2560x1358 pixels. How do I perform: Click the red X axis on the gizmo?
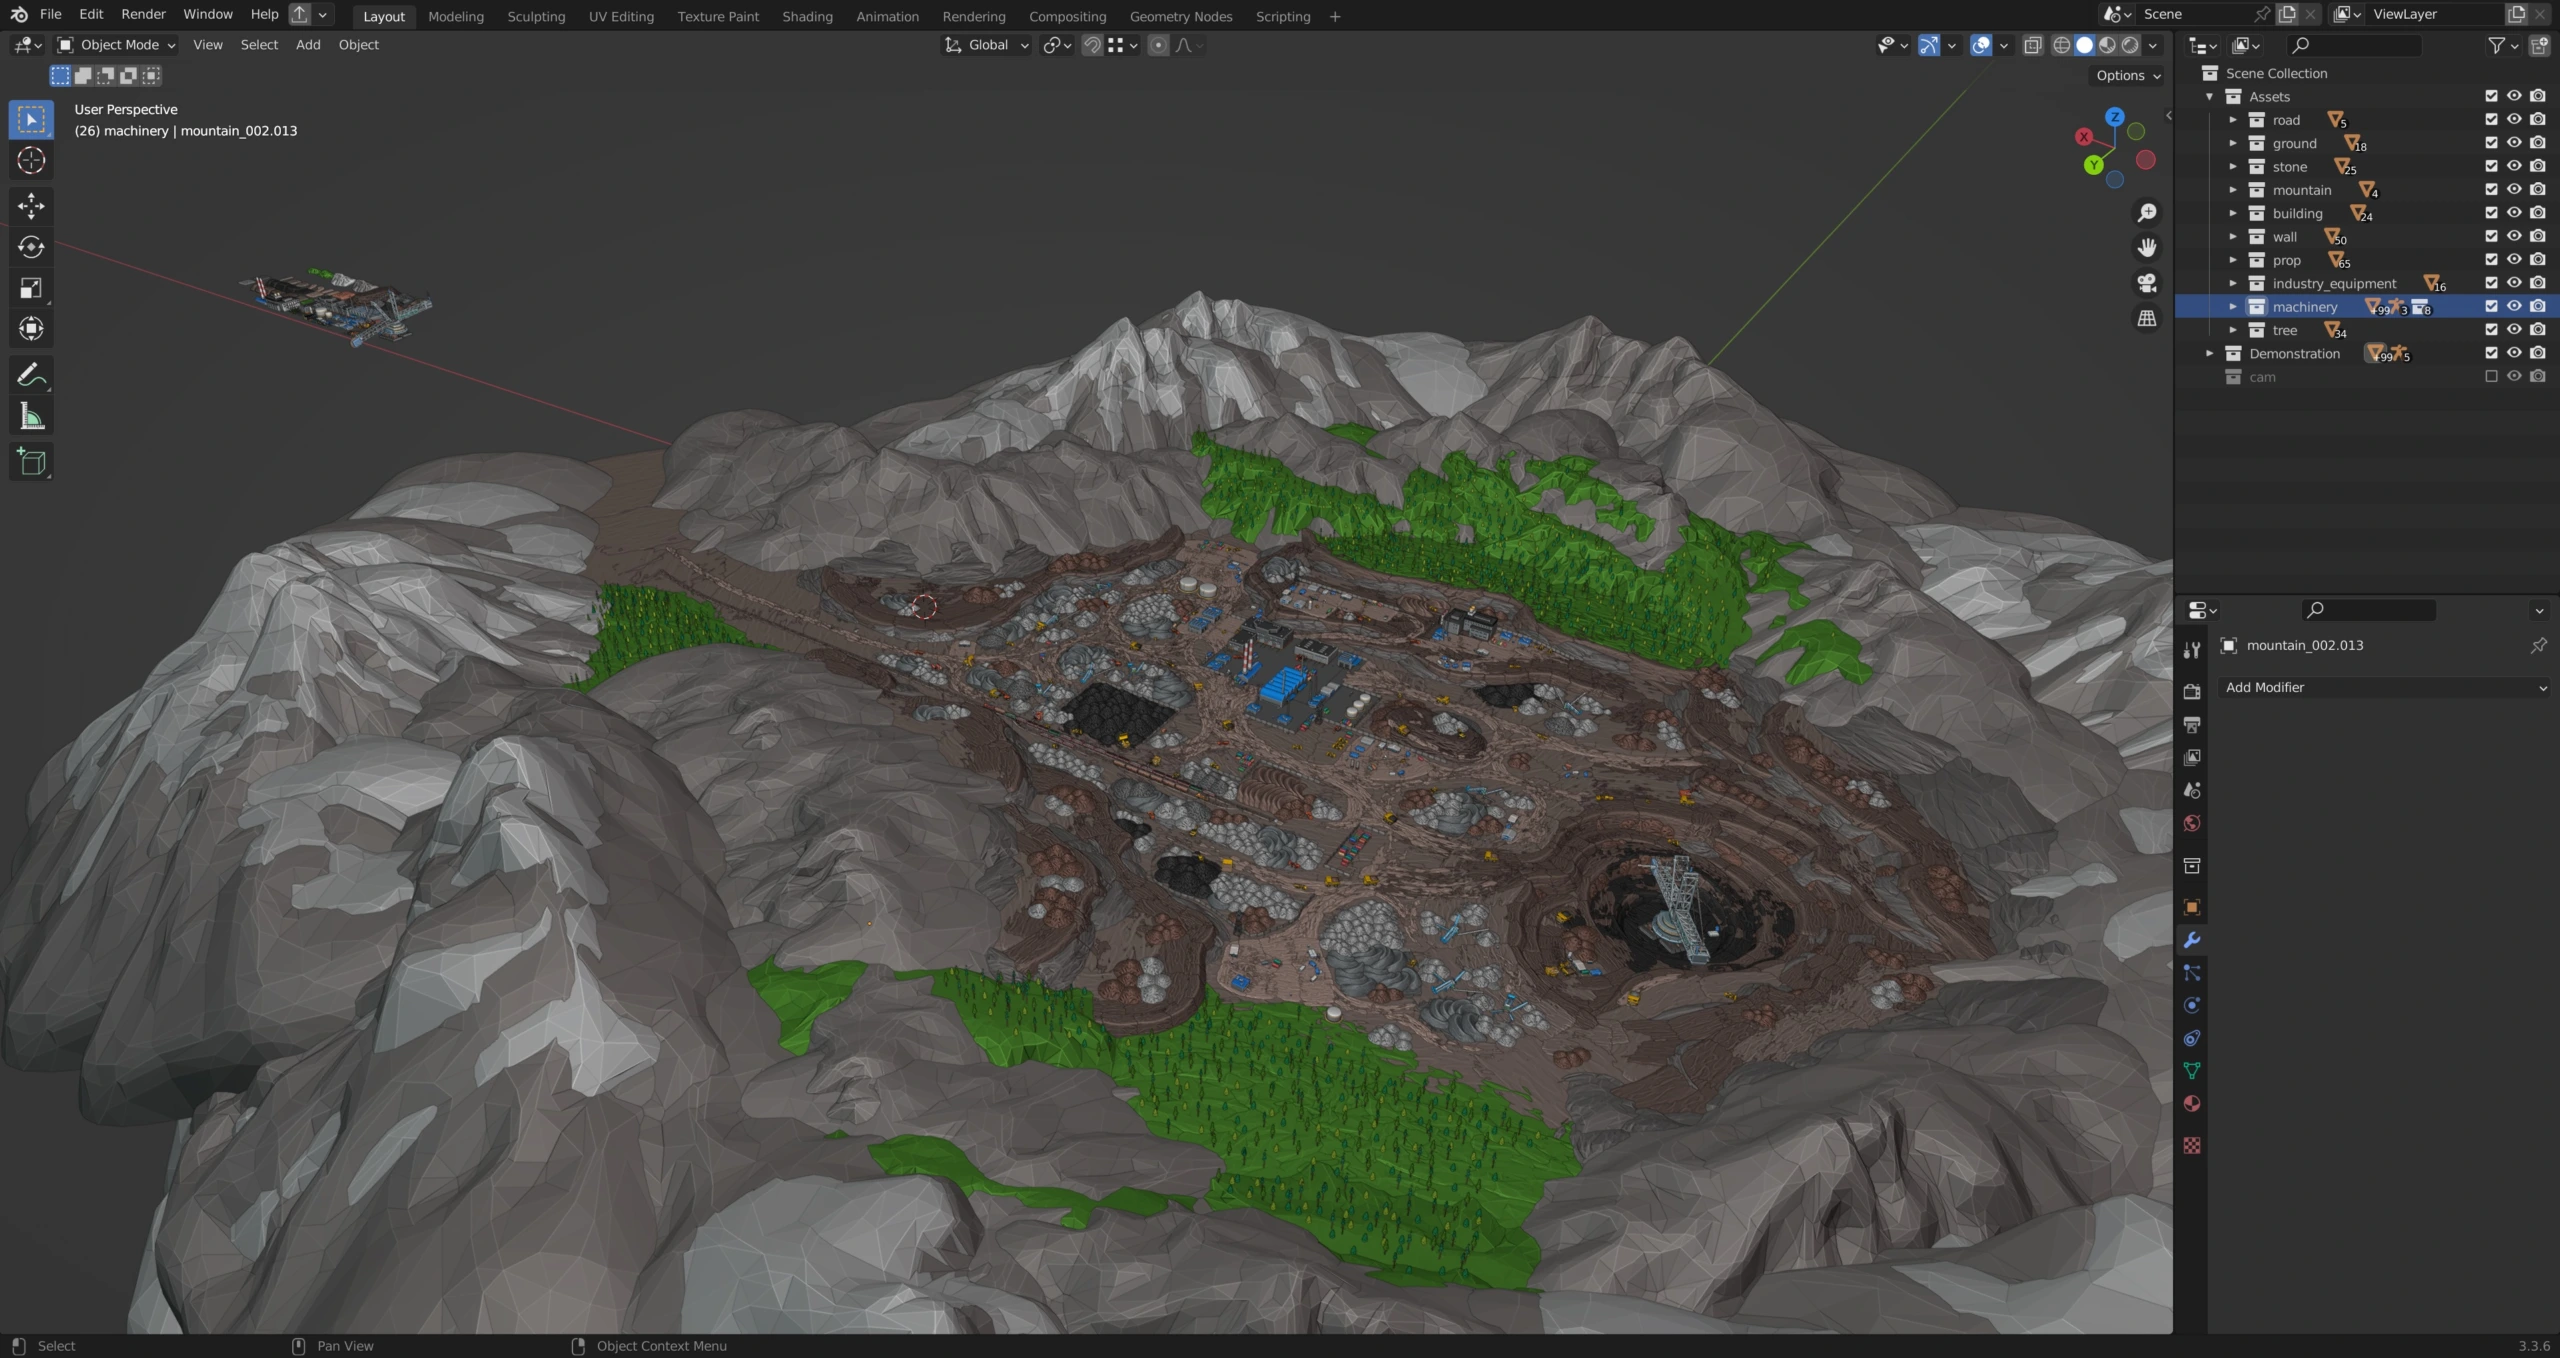point(2084,137)
